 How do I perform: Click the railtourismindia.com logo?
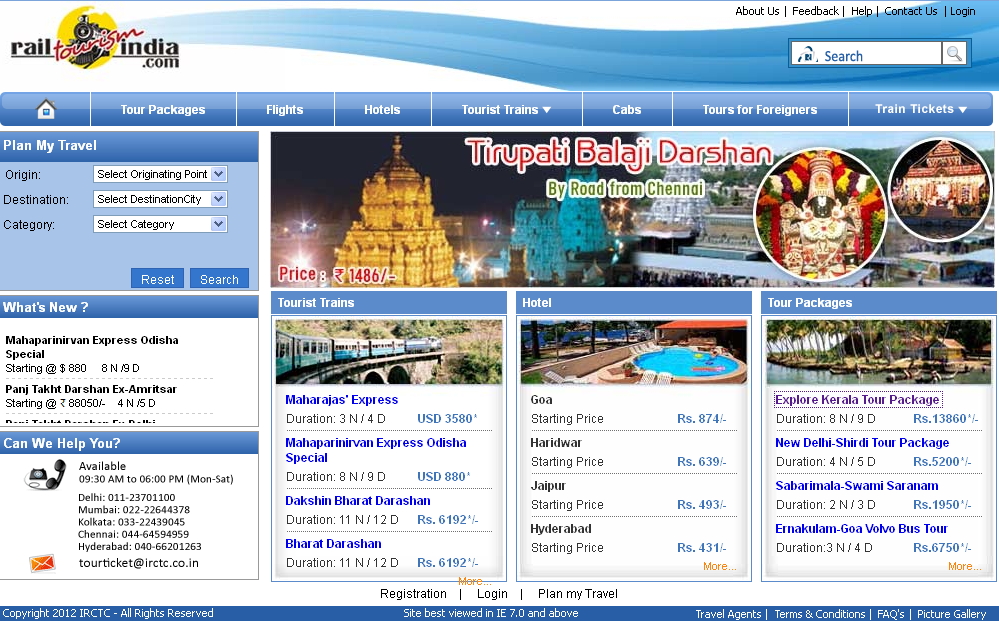(x=95, y=39)
